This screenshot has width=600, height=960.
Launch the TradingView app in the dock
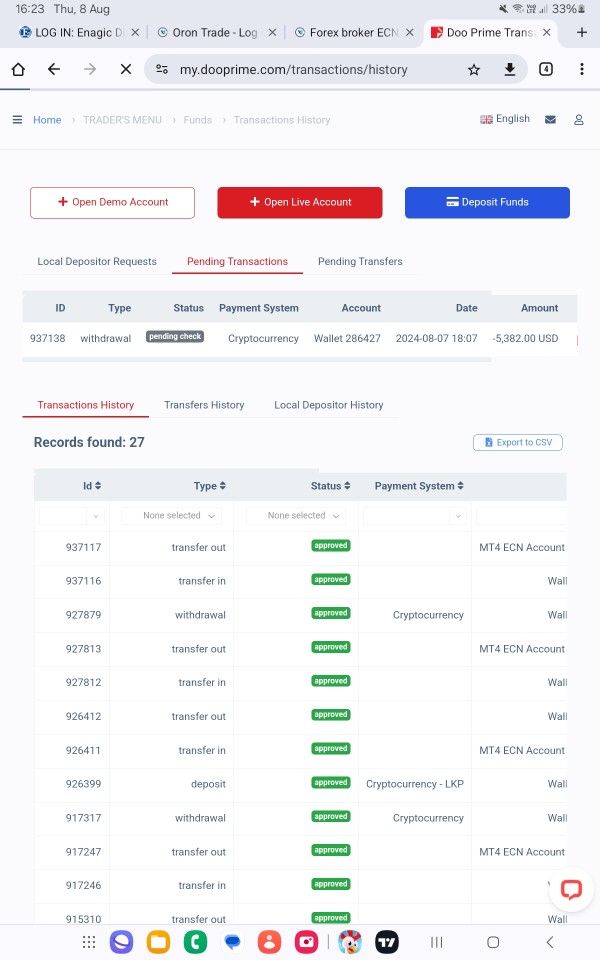pyautogui.click(x=387, y=942)
